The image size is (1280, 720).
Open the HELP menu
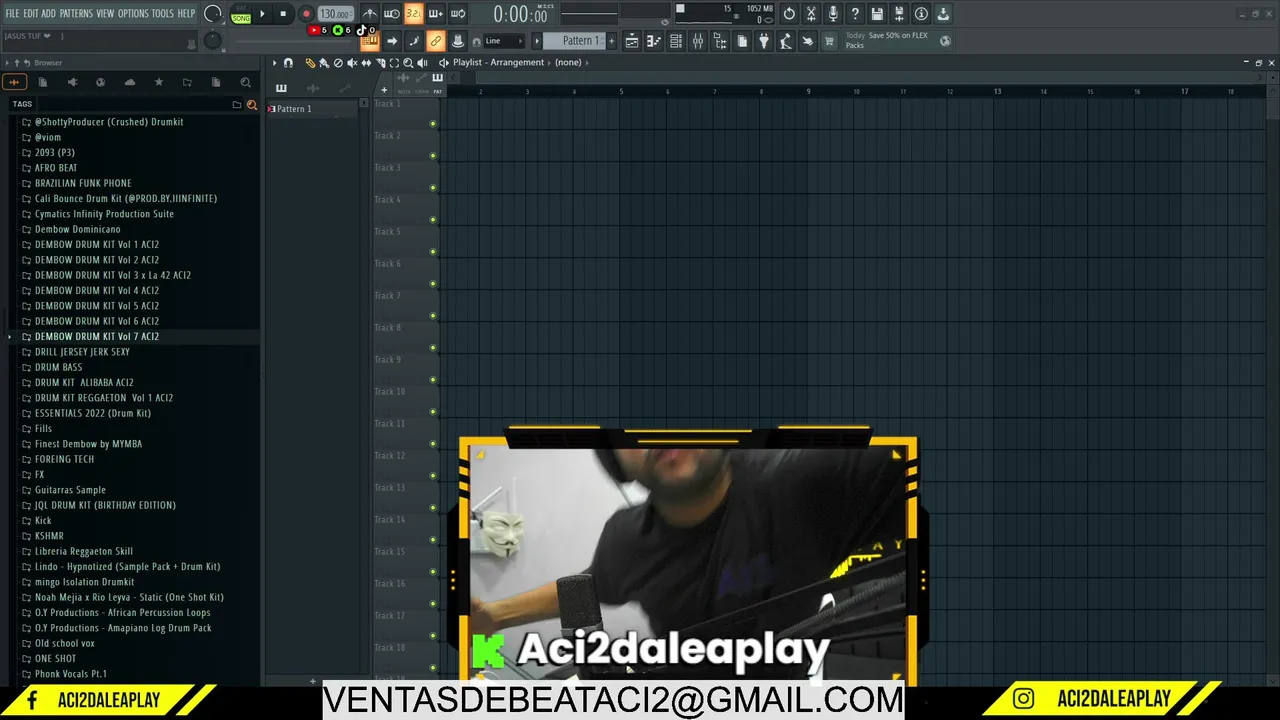coord(187,14)
